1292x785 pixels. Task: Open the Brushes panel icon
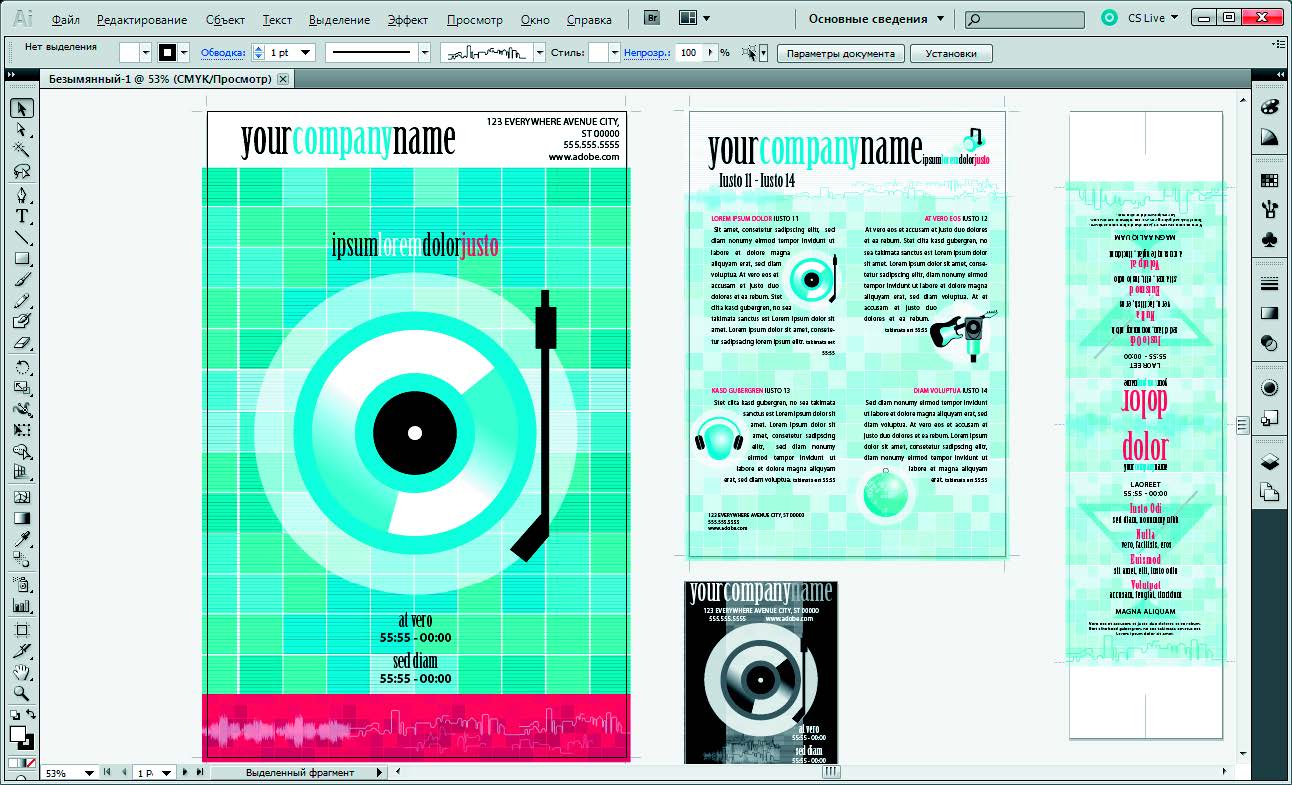coord(1269,209)
